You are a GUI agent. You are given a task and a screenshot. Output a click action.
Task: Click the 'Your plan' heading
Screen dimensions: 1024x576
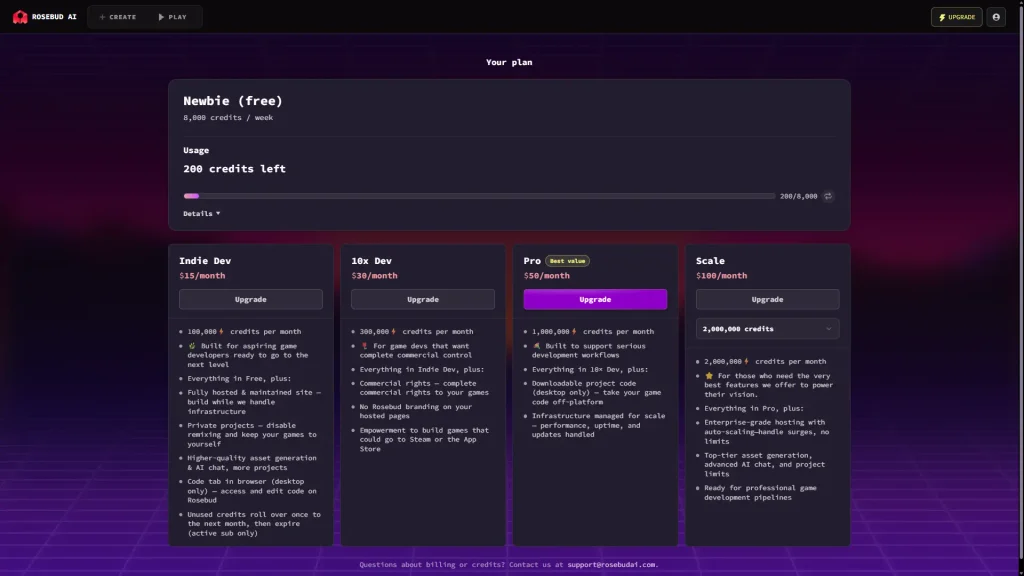509,62
